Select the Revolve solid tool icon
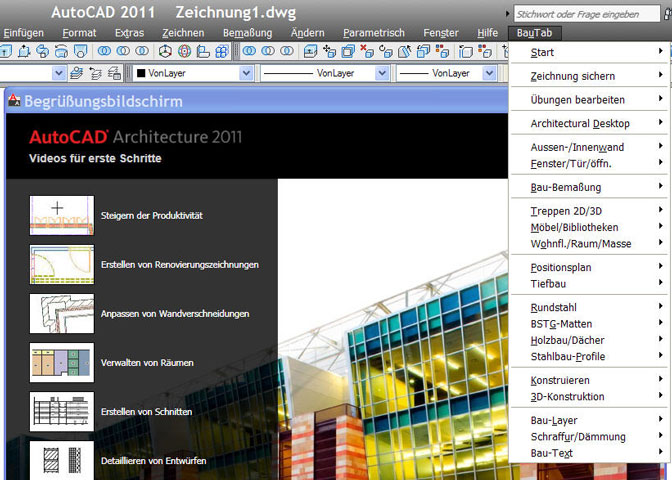Viewport: 672px width, 480px height. tap(61, 51)
